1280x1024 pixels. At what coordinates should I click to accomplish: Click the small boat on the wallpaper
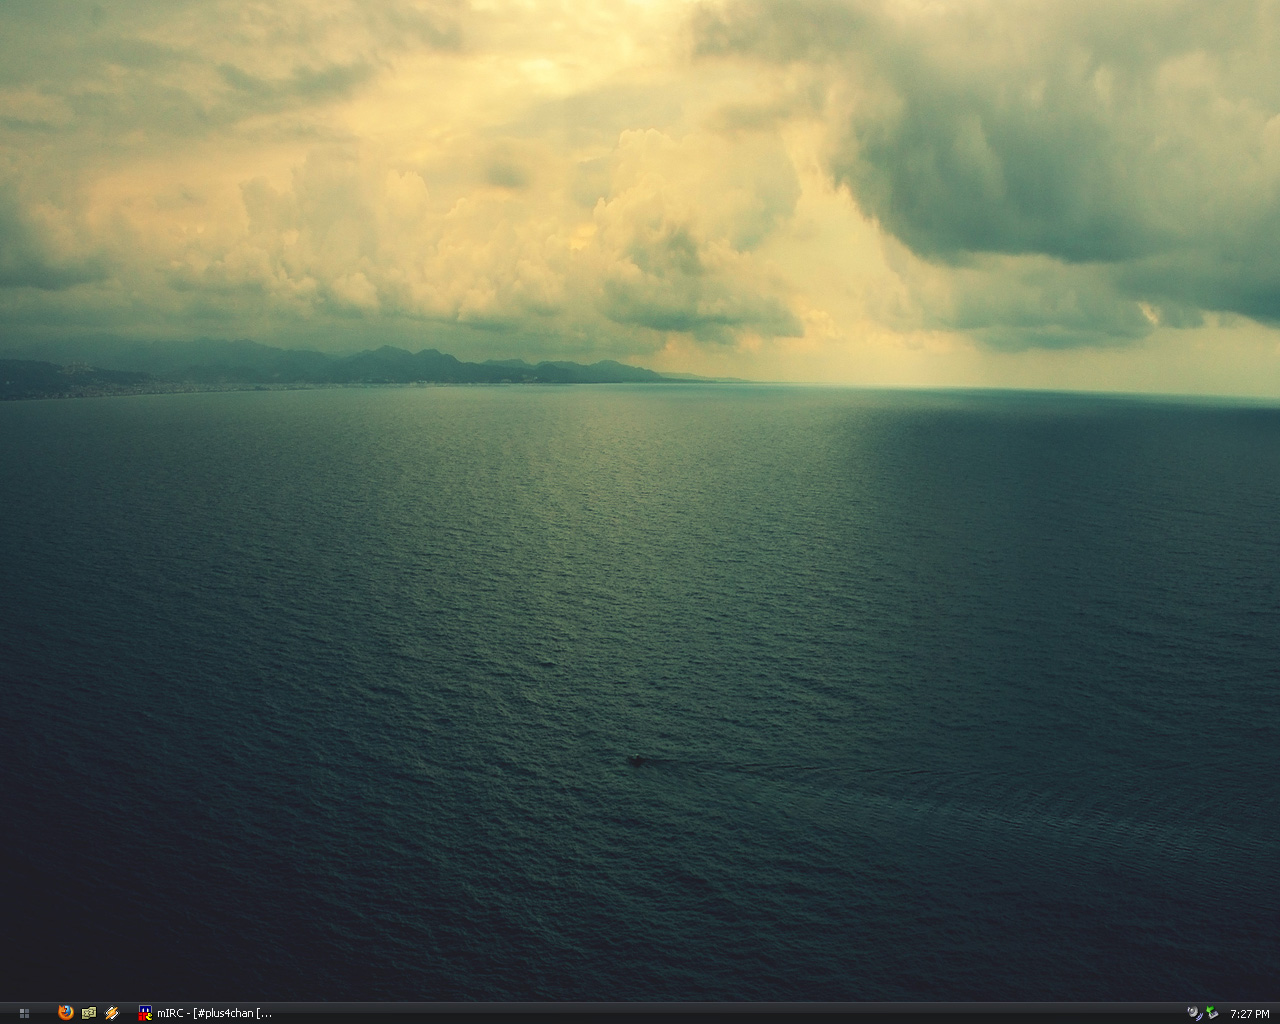coord(636,761)
